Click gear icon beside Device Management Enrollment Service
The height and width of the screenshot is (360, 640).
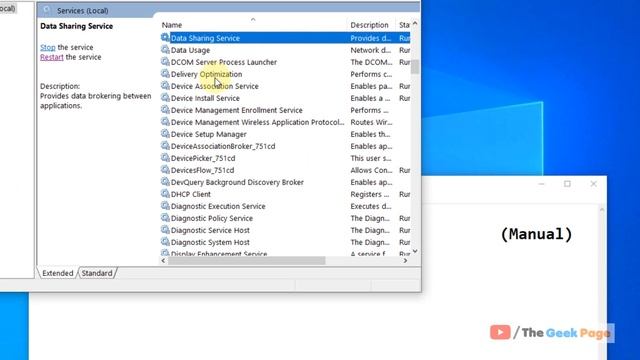point(165,110)
